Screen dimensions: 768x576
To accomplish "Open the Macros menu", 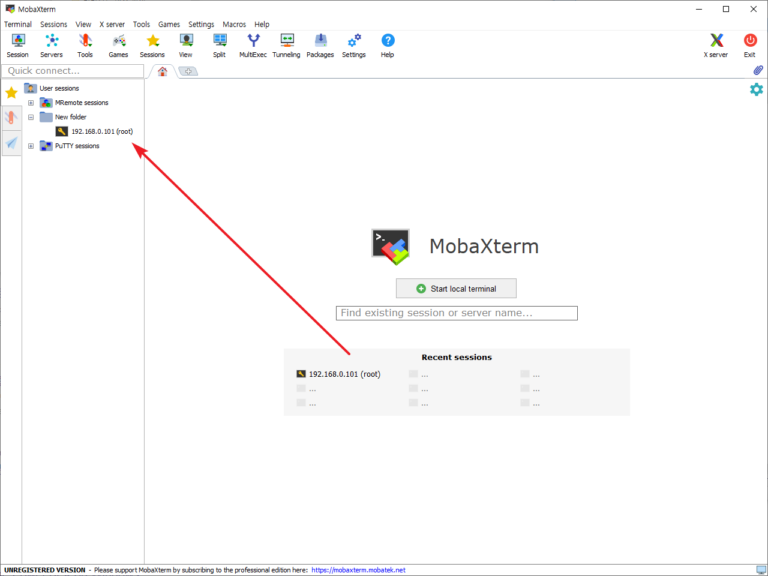I will click(x=234, y=24).
